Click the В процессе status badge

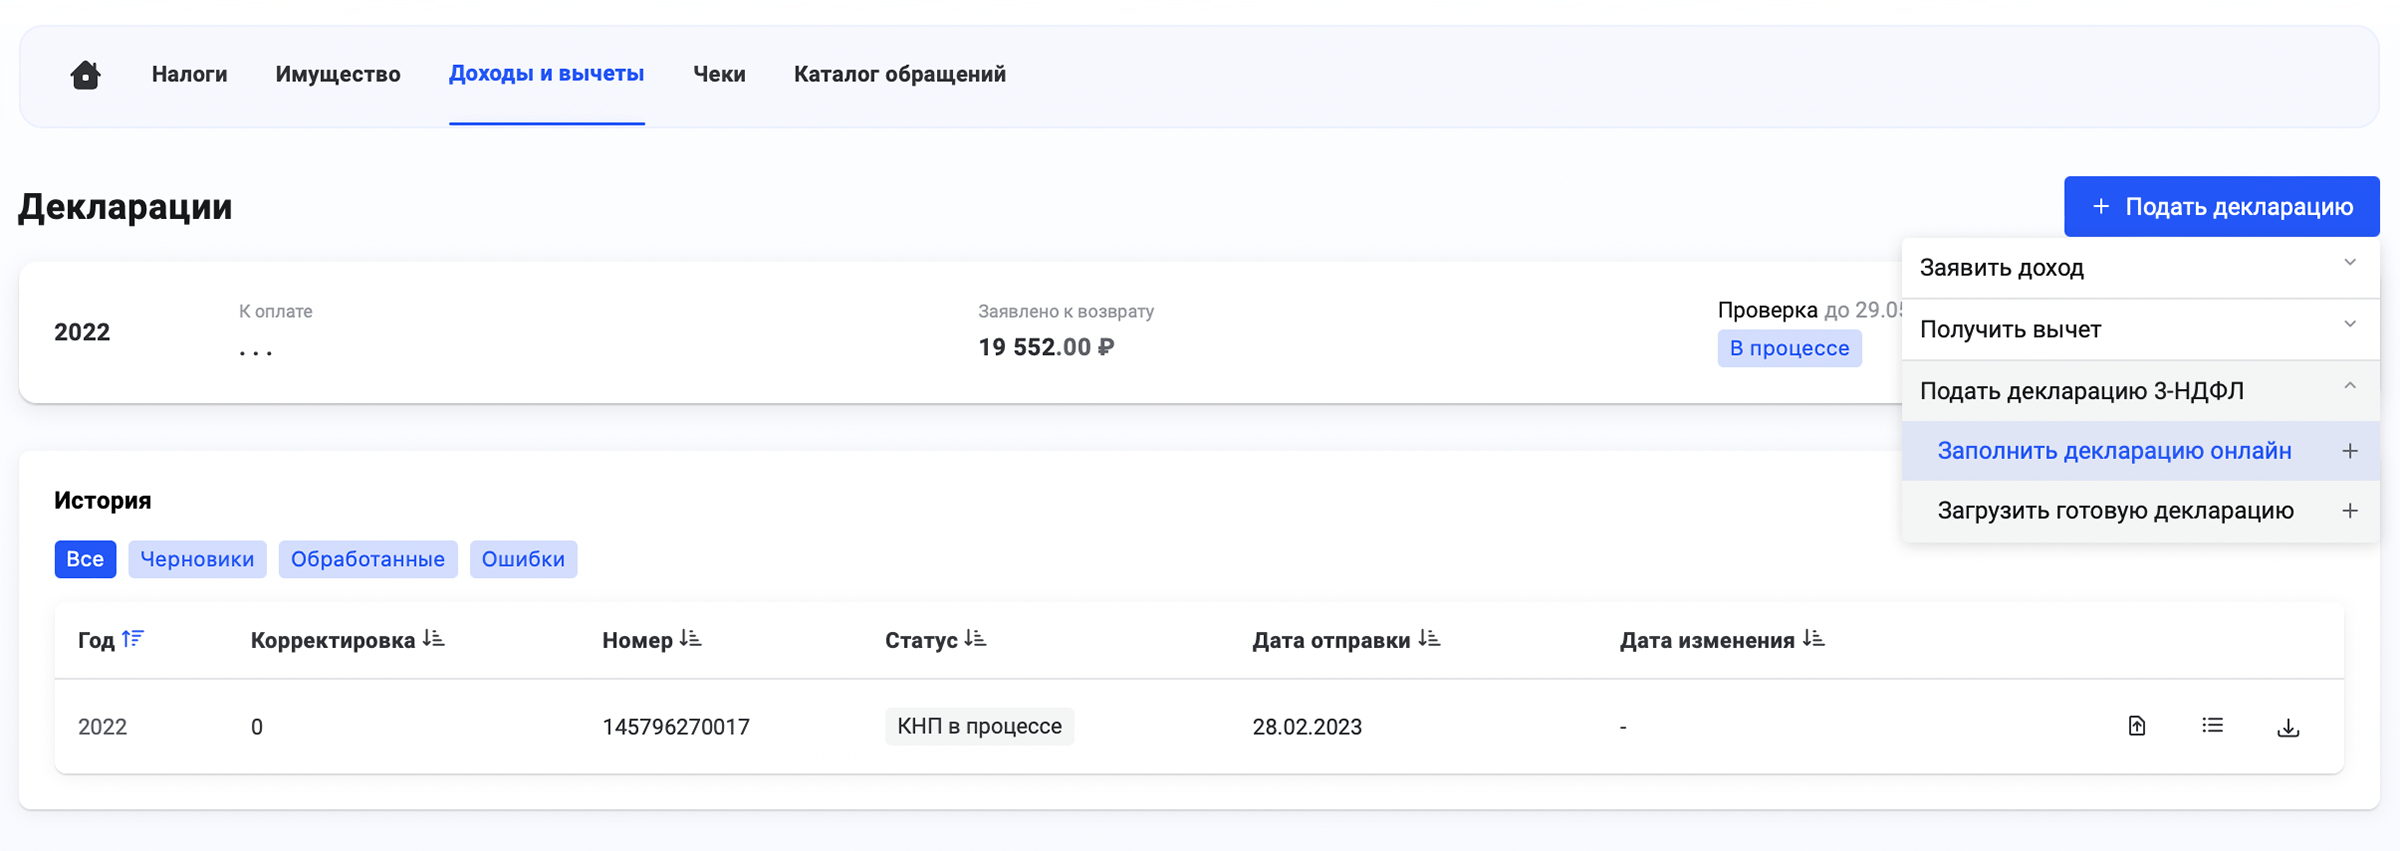click(x=1790, y=348)
